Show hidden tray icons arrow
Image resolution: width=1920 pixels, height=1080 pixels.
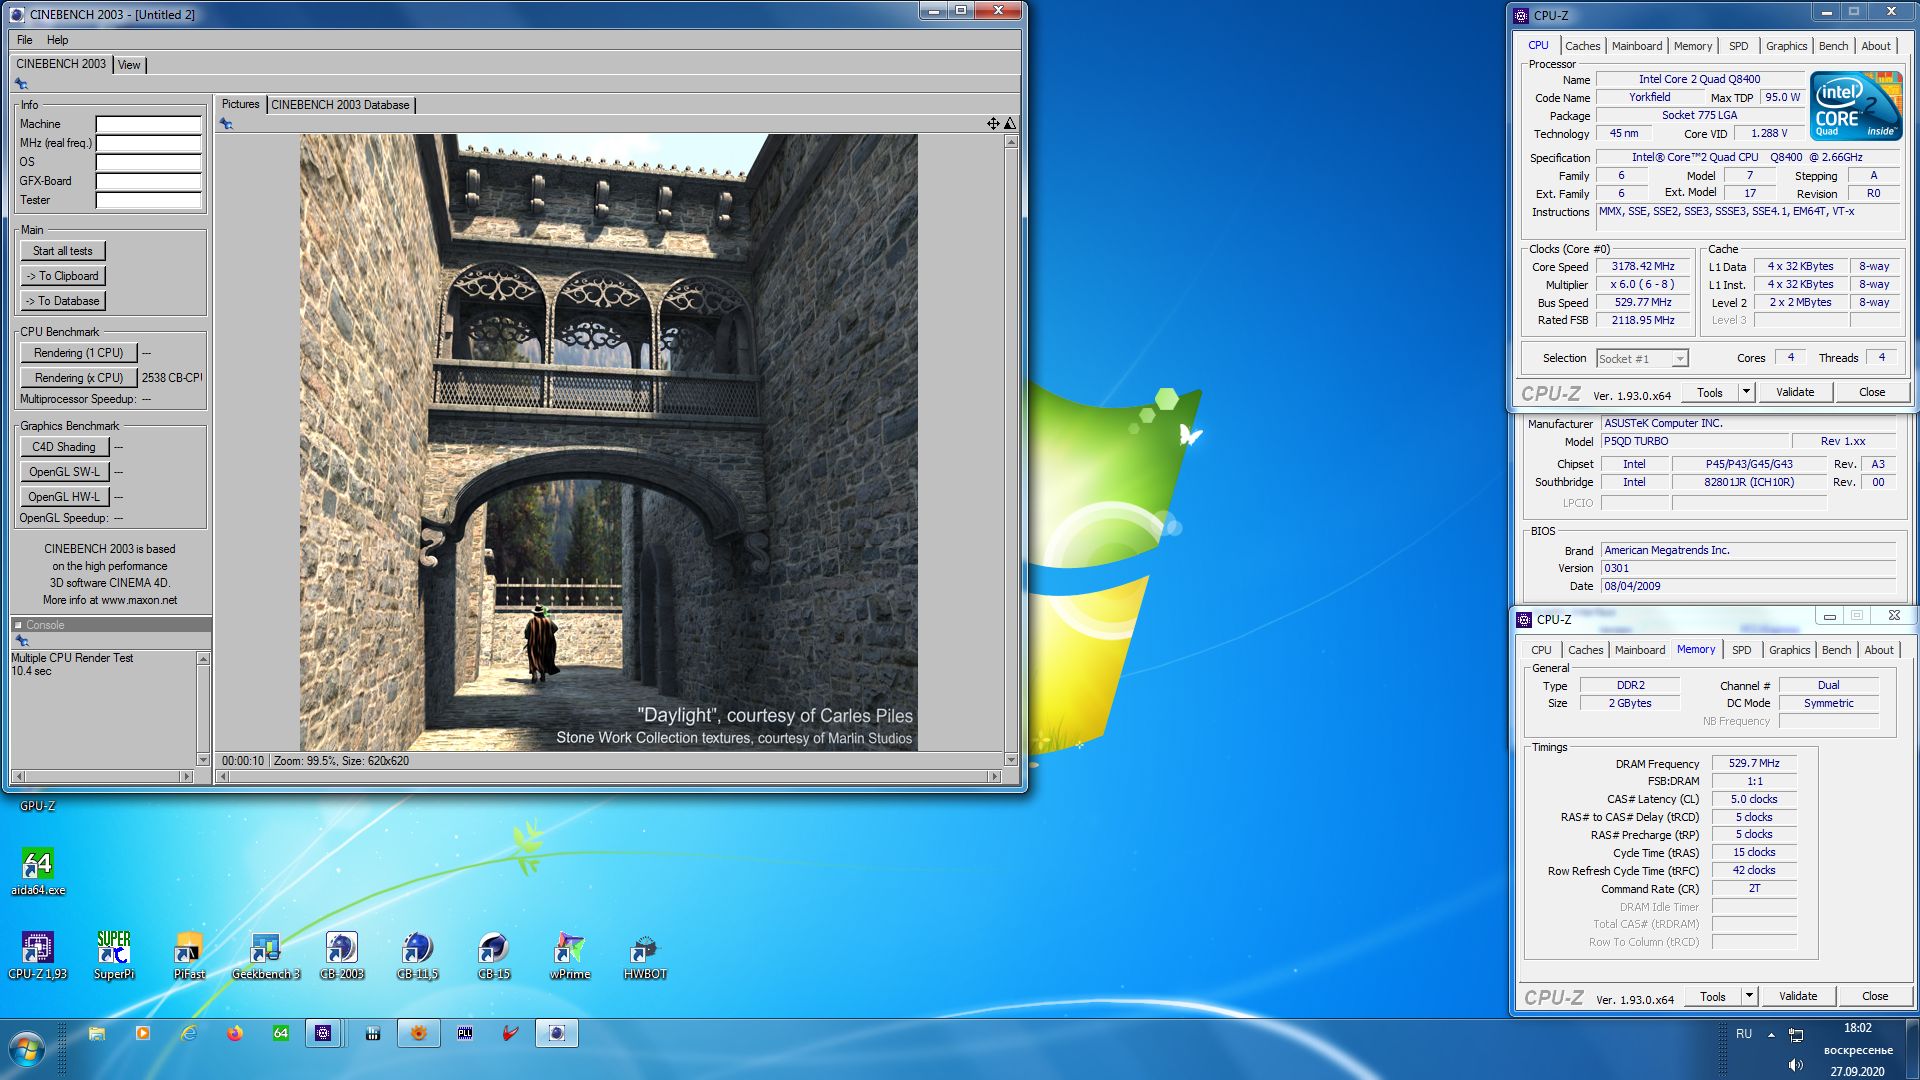point(1771,1035)
